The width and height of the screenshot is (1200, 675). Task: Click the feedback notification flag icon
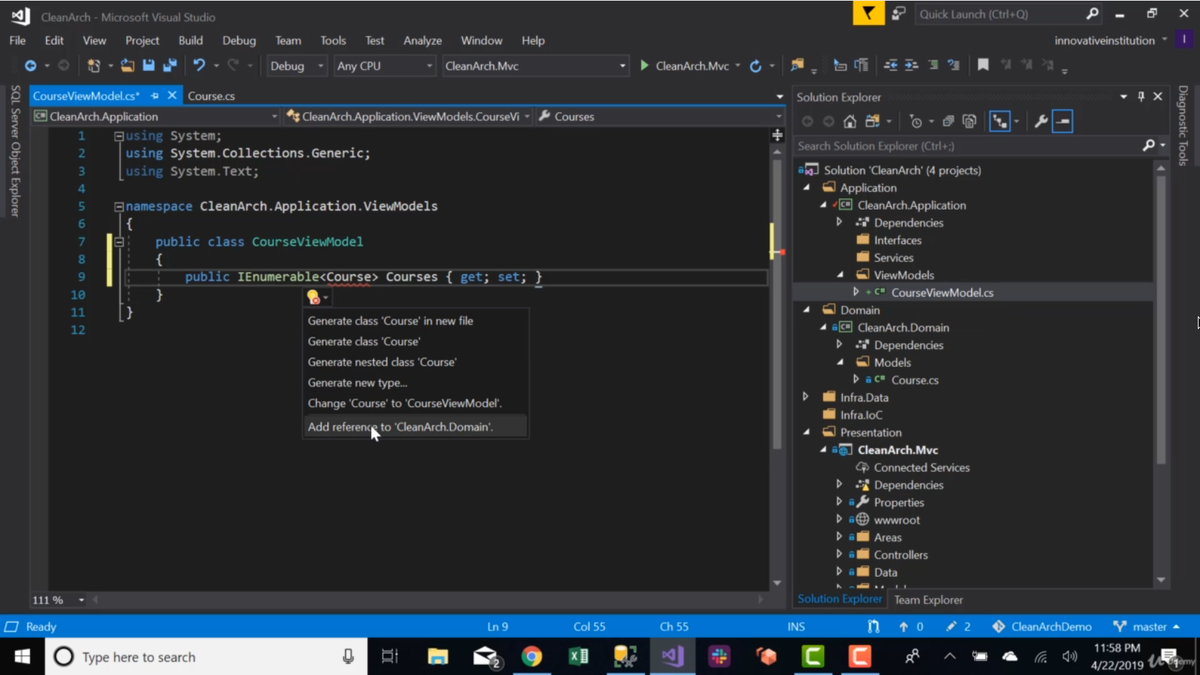(867, 14)
